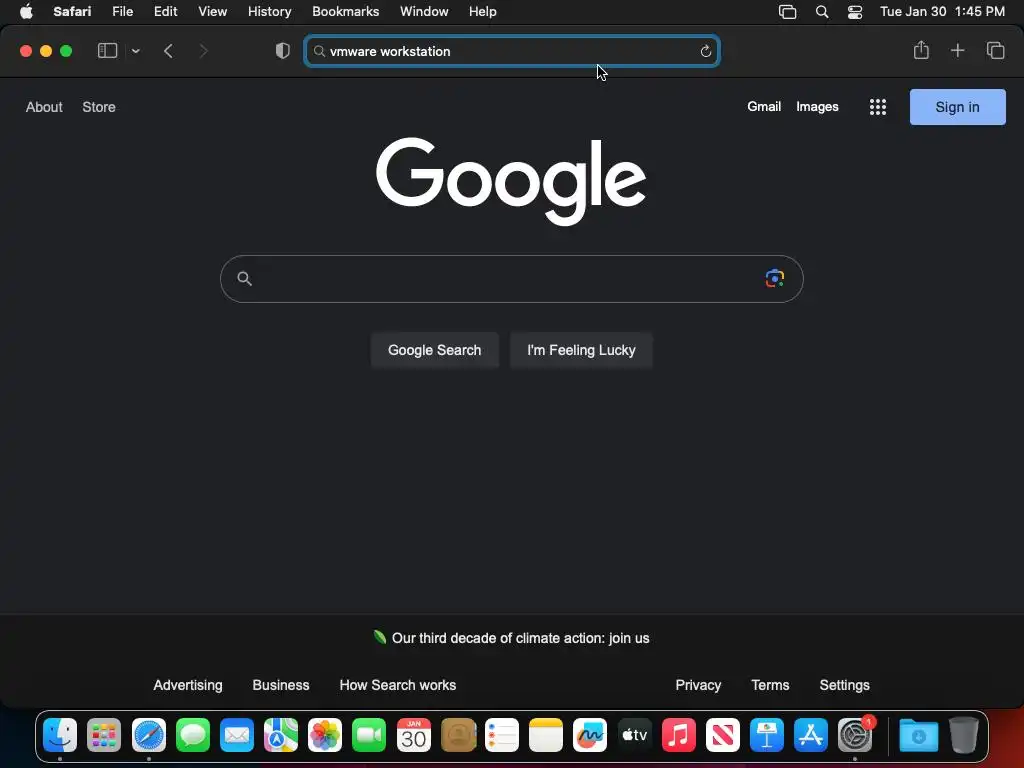The image size is (1024, 768).
Task: Open Messages from the Dock
Action: coord(193,735)
